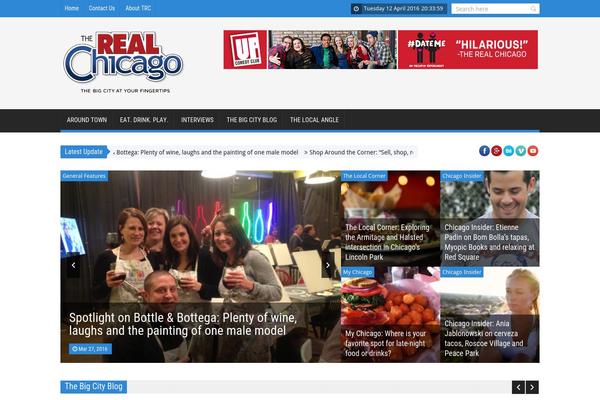Open the YouTube social icon

point(533,151)
